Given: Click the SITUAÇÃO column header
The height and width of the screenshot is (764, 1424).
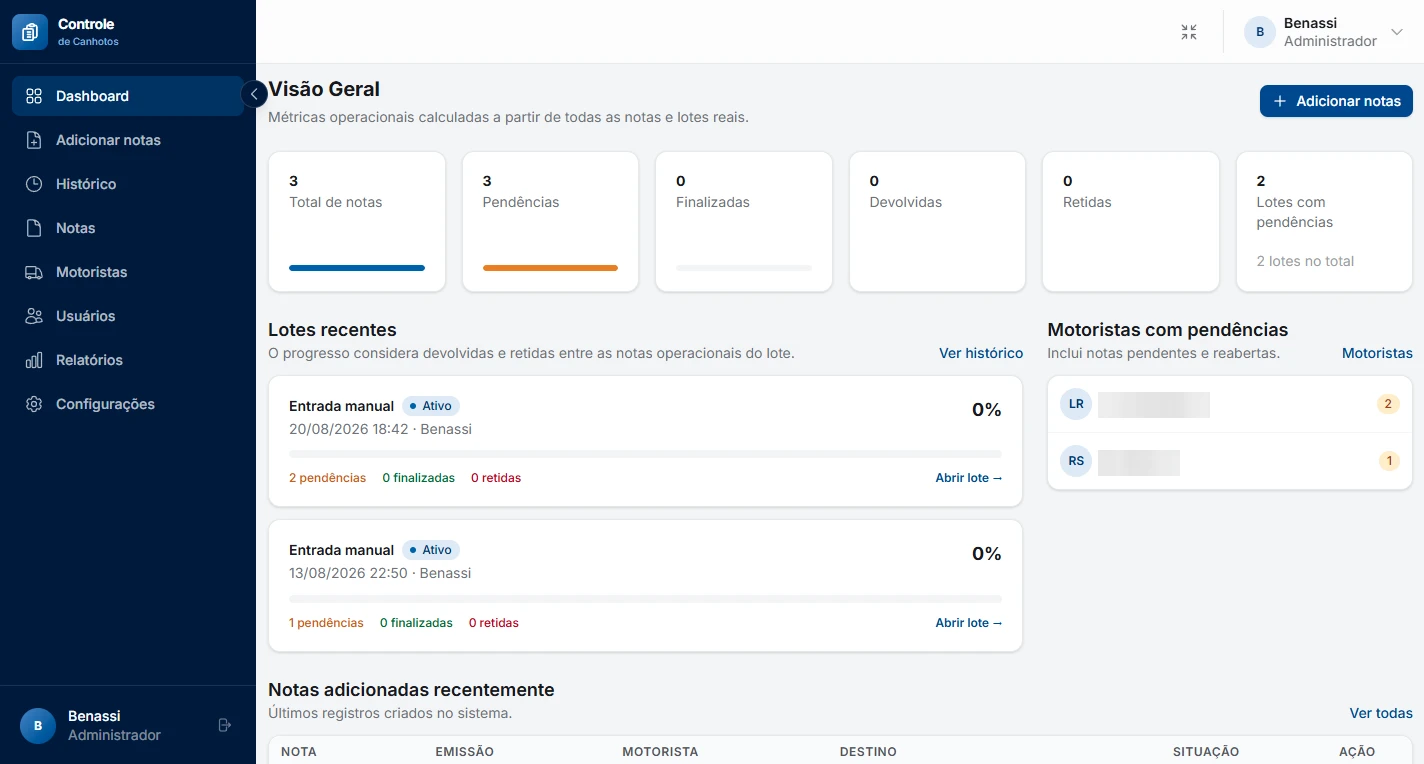Looking at the screenshot, I should pos(1206,752).
